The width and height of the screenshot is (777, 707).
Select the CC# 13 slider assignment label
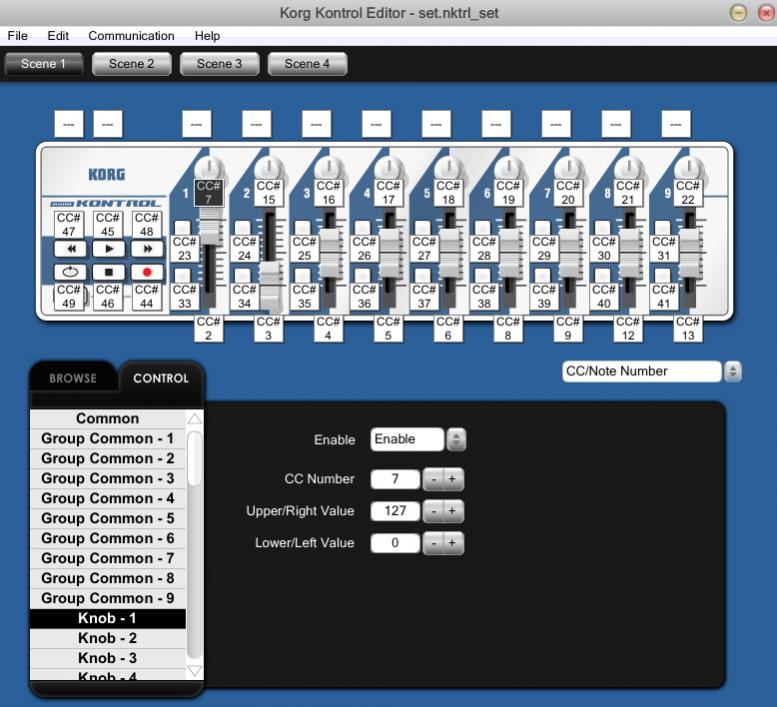coord(688,328)
